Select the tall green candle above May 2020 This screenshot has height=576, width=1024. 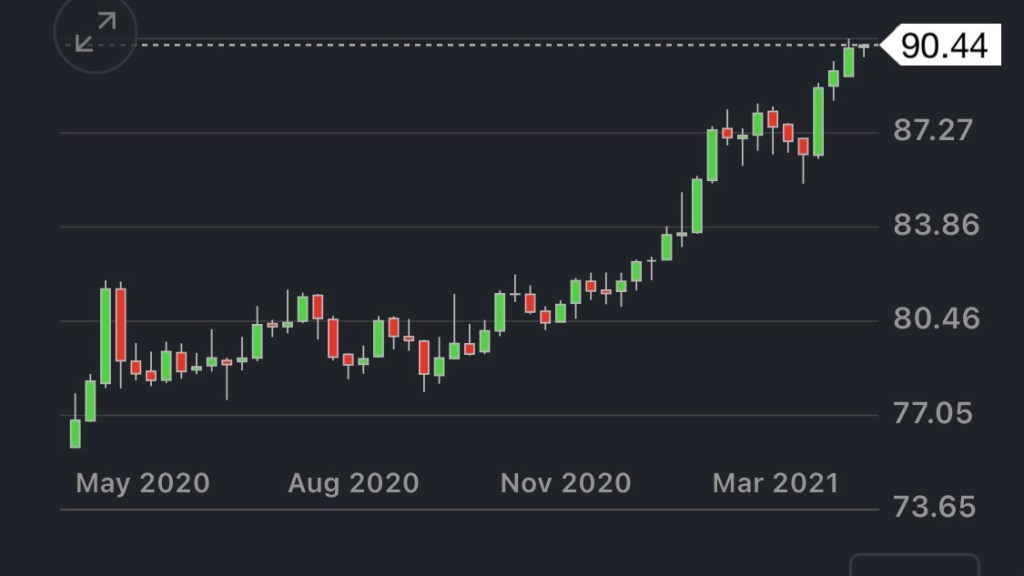tap(105, 335)
